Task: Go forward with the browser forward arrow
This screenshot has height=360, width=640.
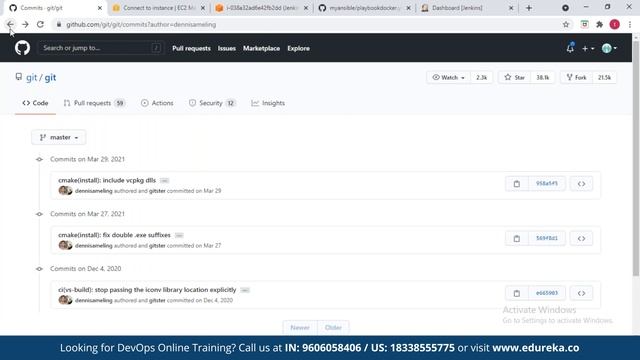Action: [25, 24]
